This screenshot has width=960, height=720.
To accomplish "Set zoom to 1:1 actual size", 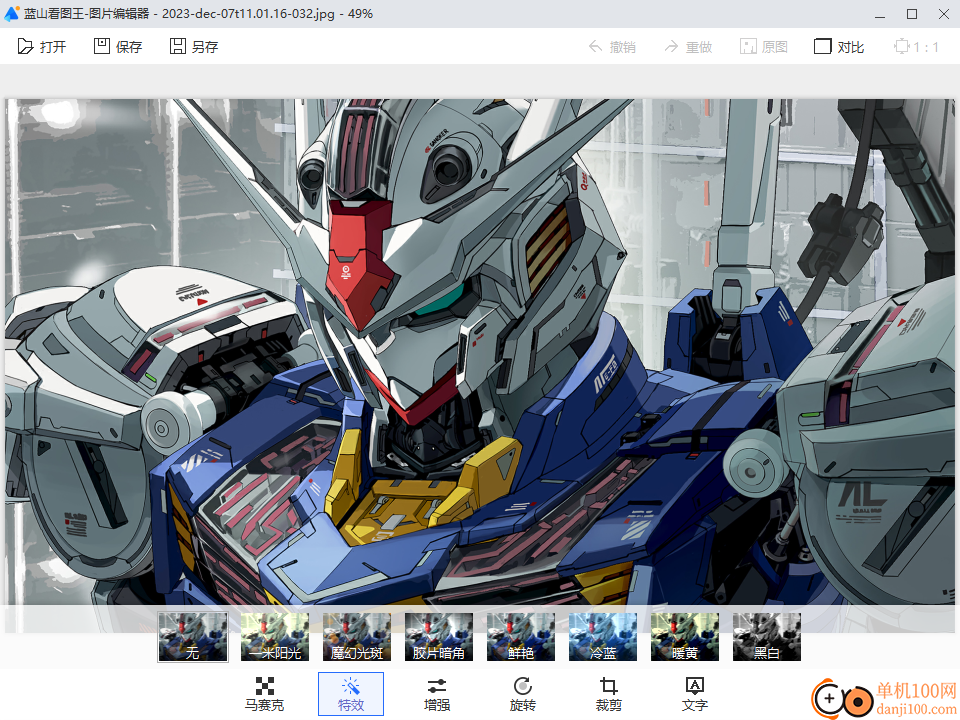I will coord(917,47).
